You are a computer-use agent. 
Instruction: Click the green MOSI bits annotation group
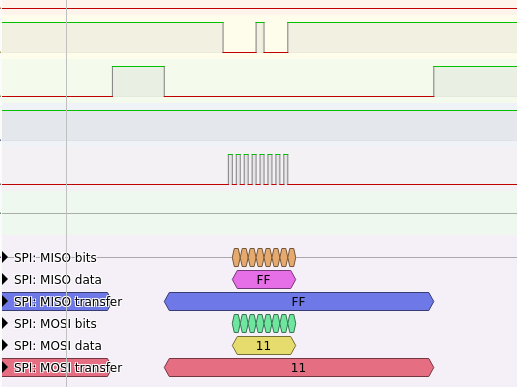point(264,323)
